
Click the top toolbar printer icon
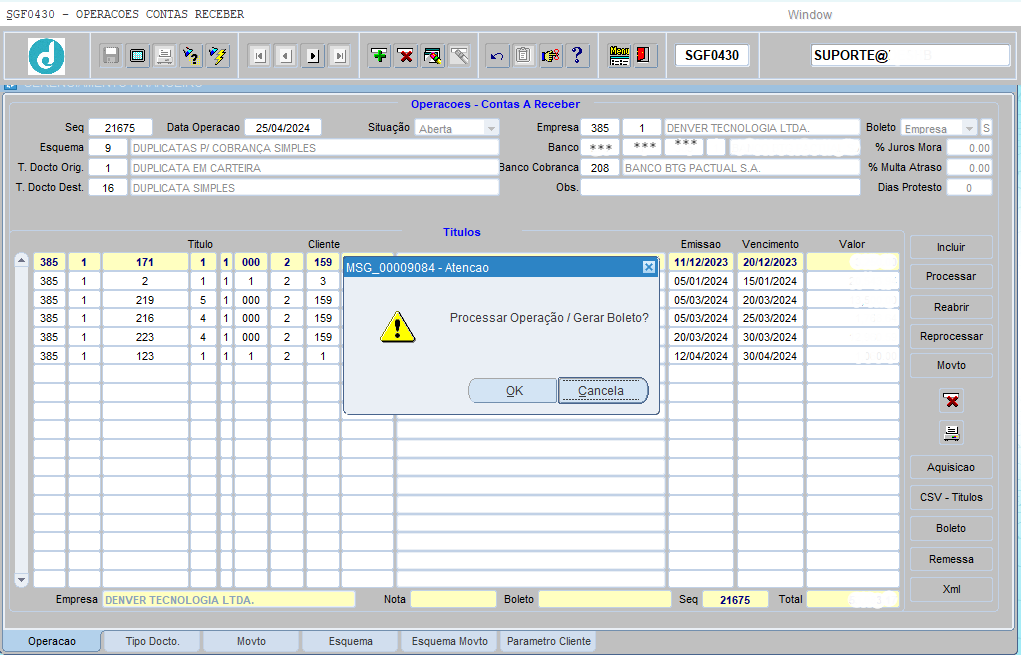click(164, 55)
